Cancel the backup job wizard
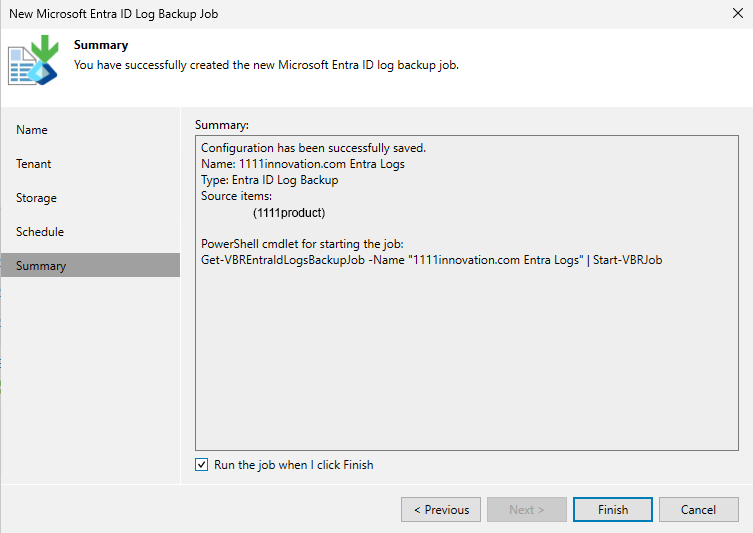753x533 pixels. coord(699,509)
